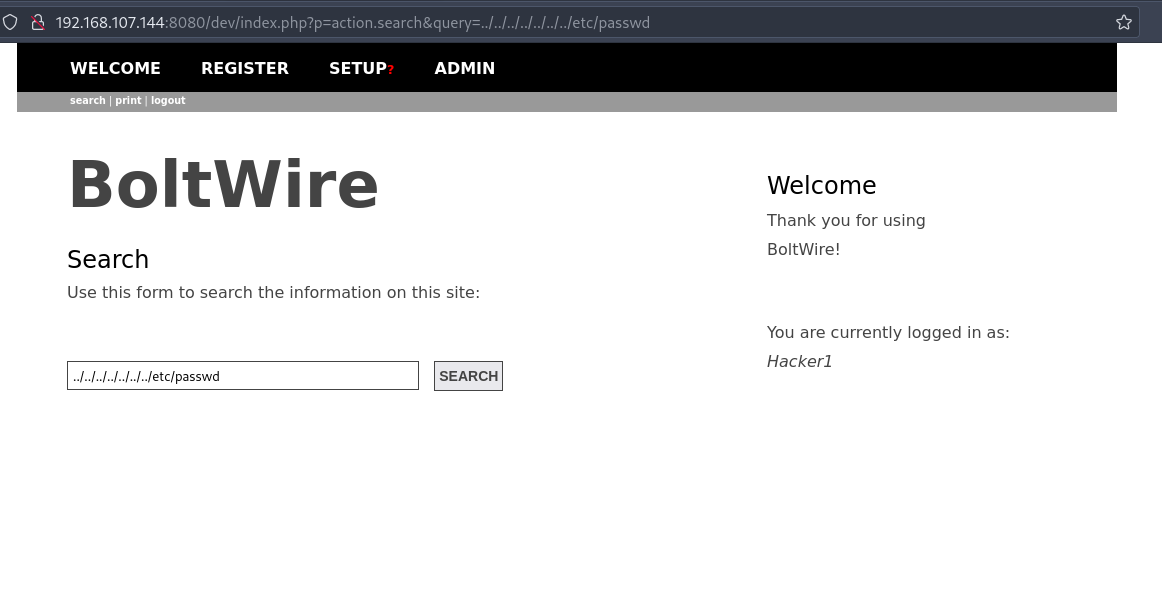Click inside the search query text field
The width and height of the screenshot is (1162, 613).
[243, 376]
